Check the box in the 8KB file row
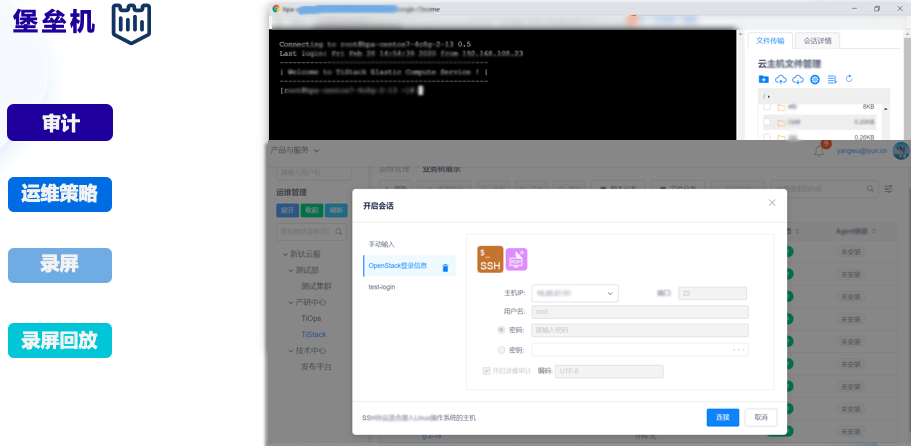911x446 pixels. 767,107
